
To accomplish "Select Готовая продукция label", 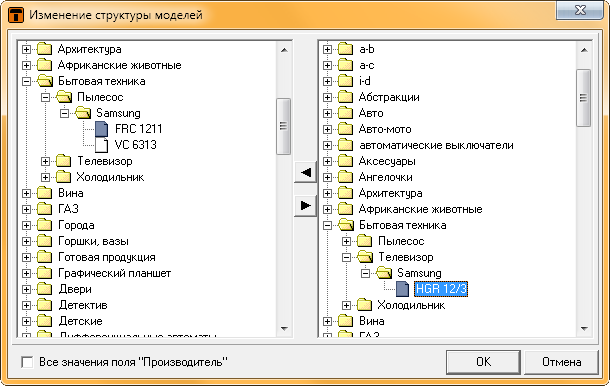I will 107,257.
